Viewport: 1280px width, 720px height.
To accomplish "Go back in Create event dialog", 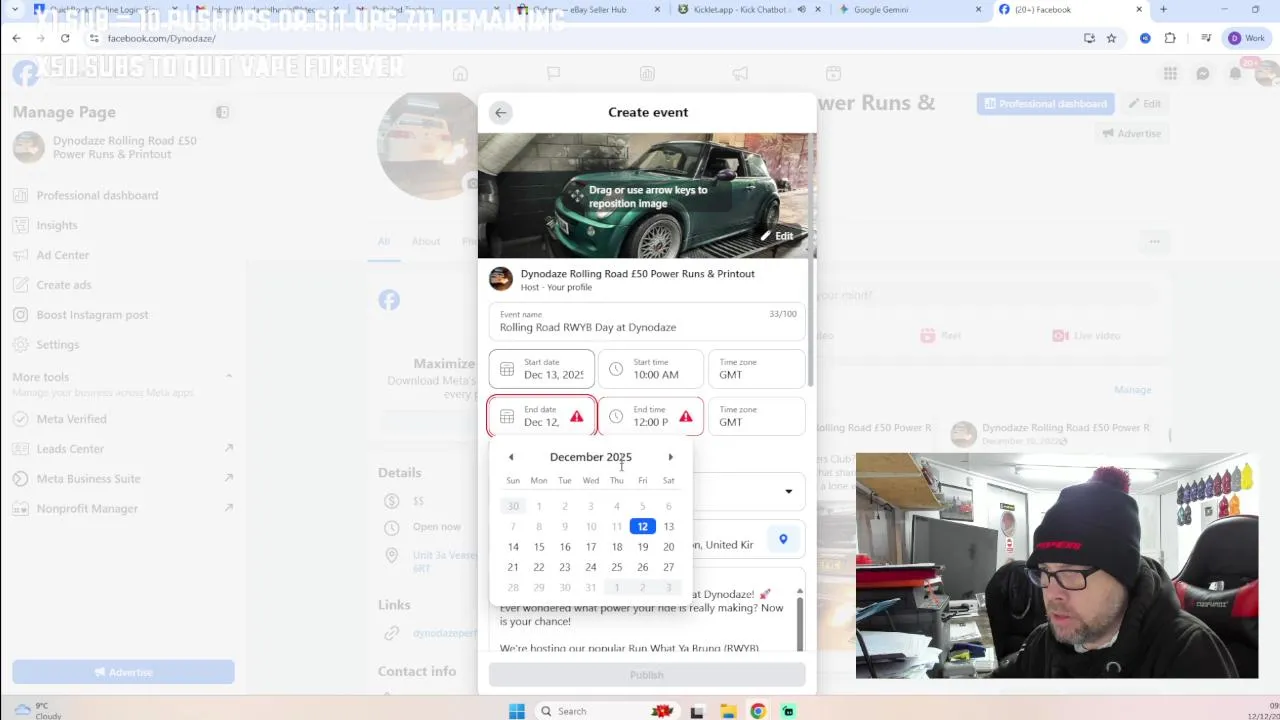I will tap(500, 112).
